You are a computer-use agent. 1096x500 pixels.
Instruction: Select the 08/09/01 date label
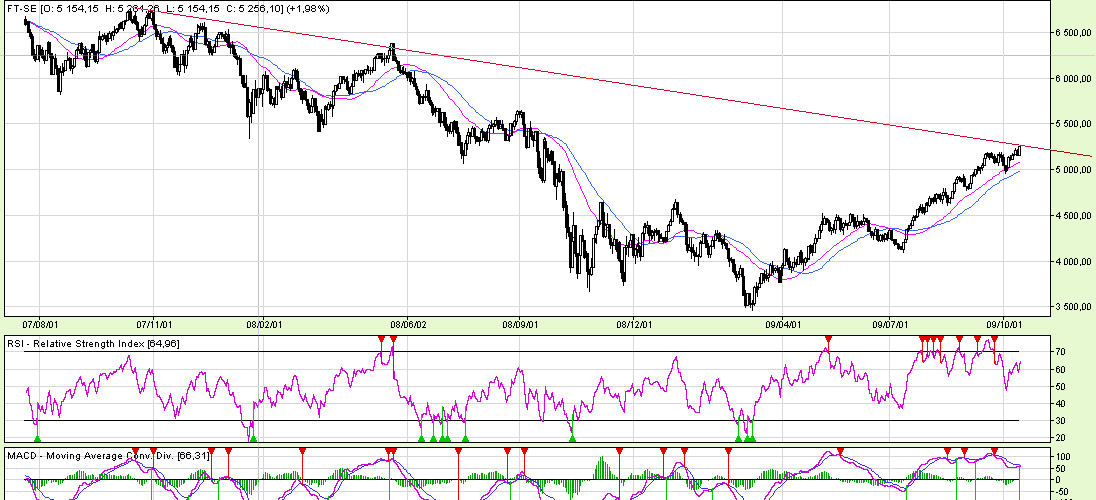(x=519, y=324)
